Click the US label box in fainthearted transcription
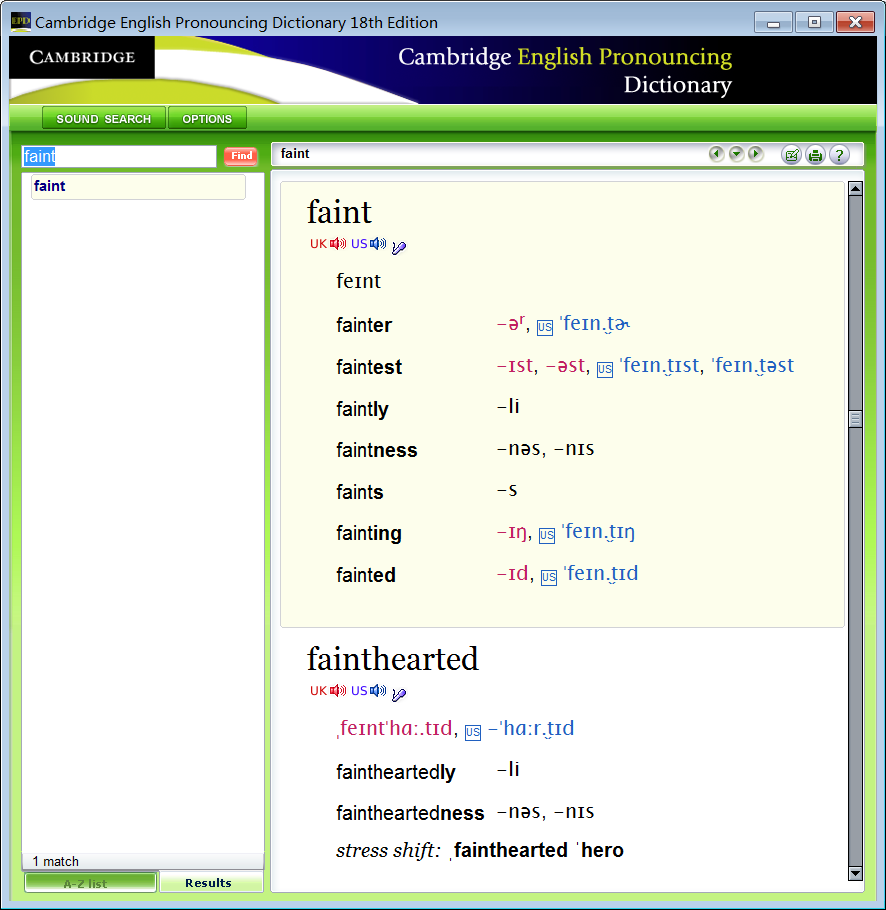Screen dimensions: 886x910 click(x=473, y=732)
